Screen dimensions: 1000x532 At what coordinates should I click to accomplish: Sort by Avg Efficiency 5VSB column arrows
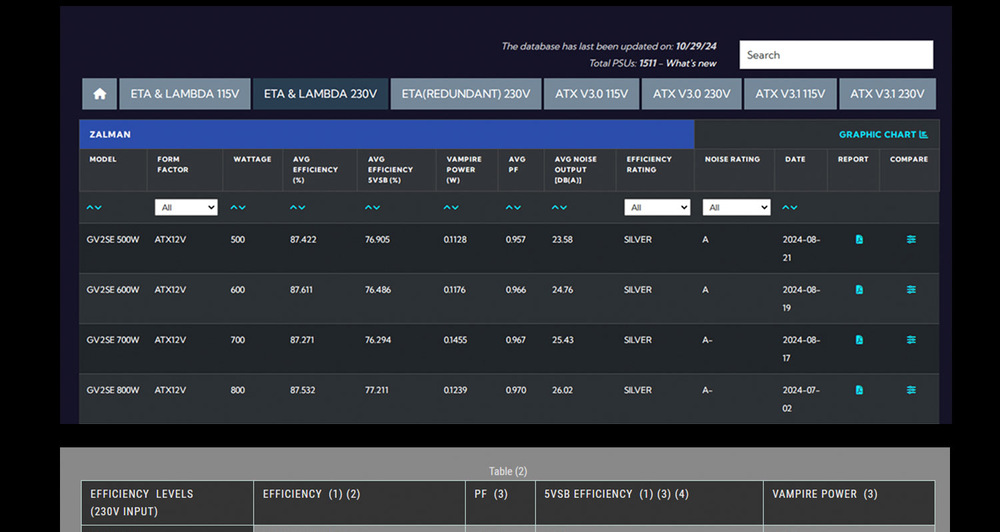pos(372,207)
